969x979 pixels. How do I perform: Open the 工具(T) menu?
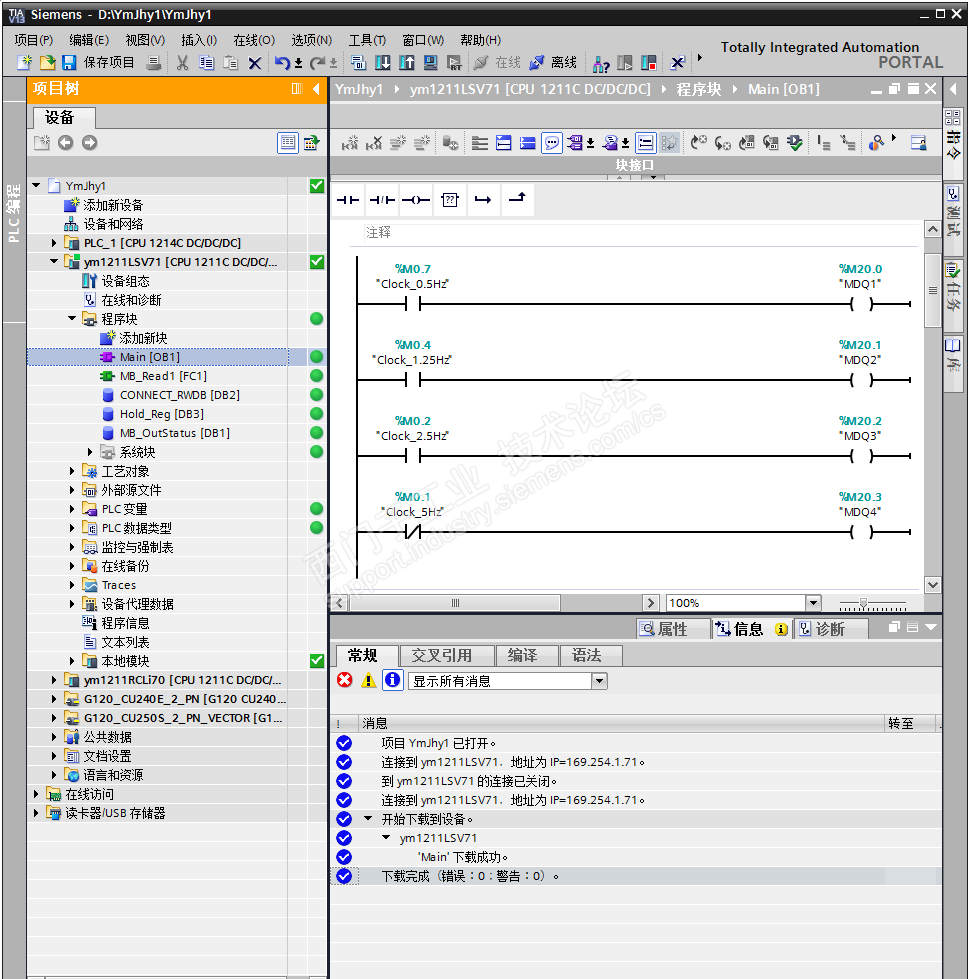367,40
